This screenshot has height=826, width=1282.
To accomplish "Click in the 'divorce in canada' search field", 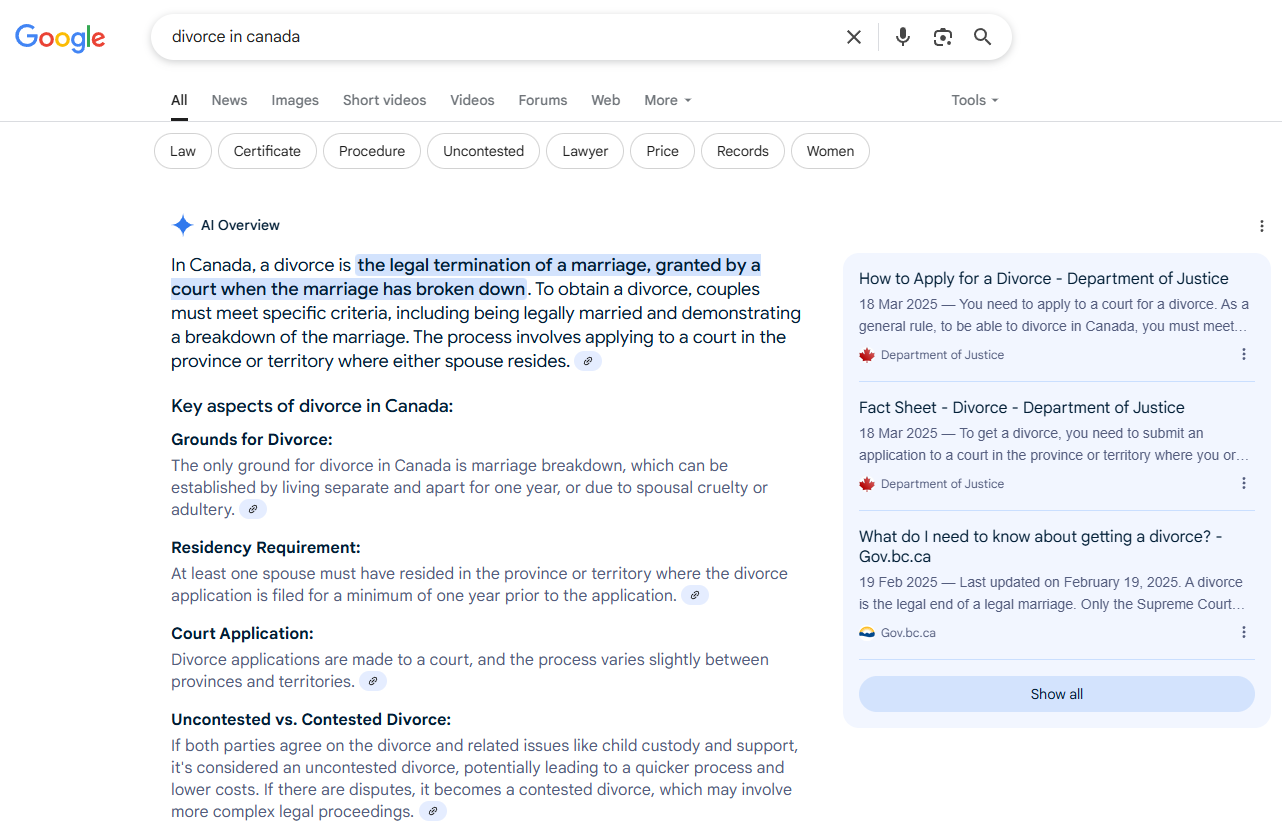I will tap(500, 37).
